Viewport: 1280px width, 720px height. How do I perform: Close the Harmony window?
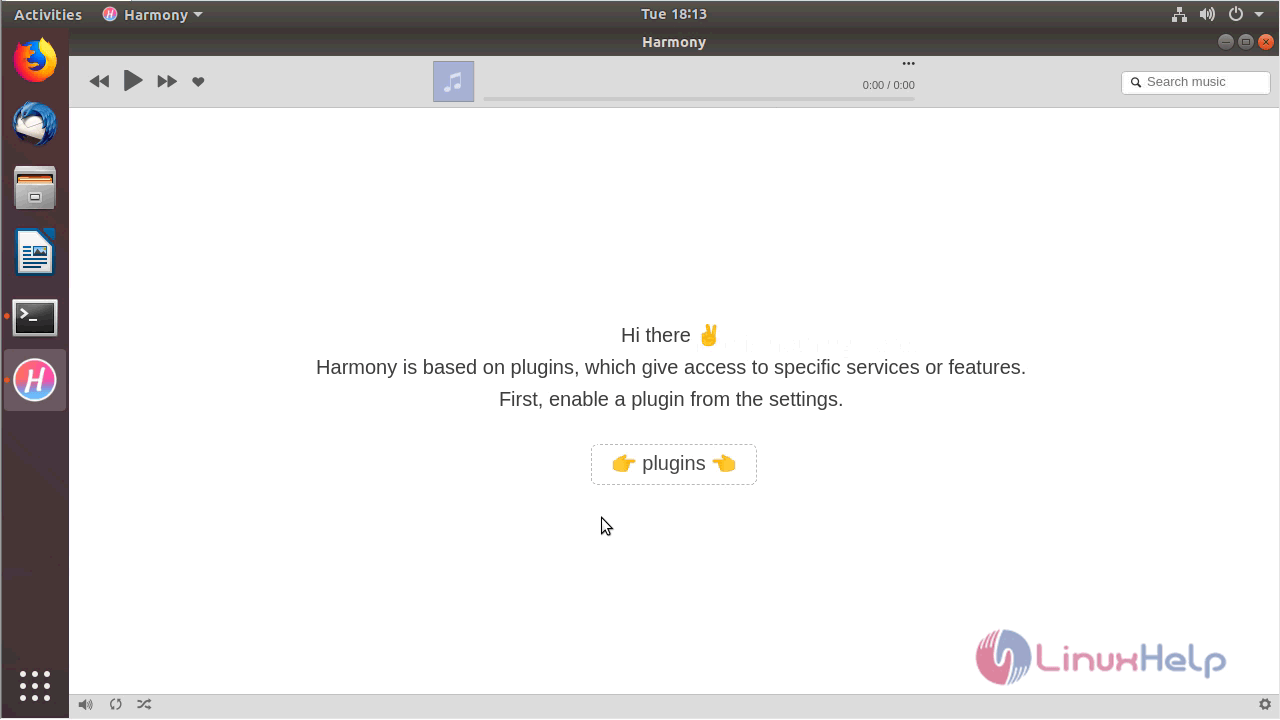[x=1266, y=42]
